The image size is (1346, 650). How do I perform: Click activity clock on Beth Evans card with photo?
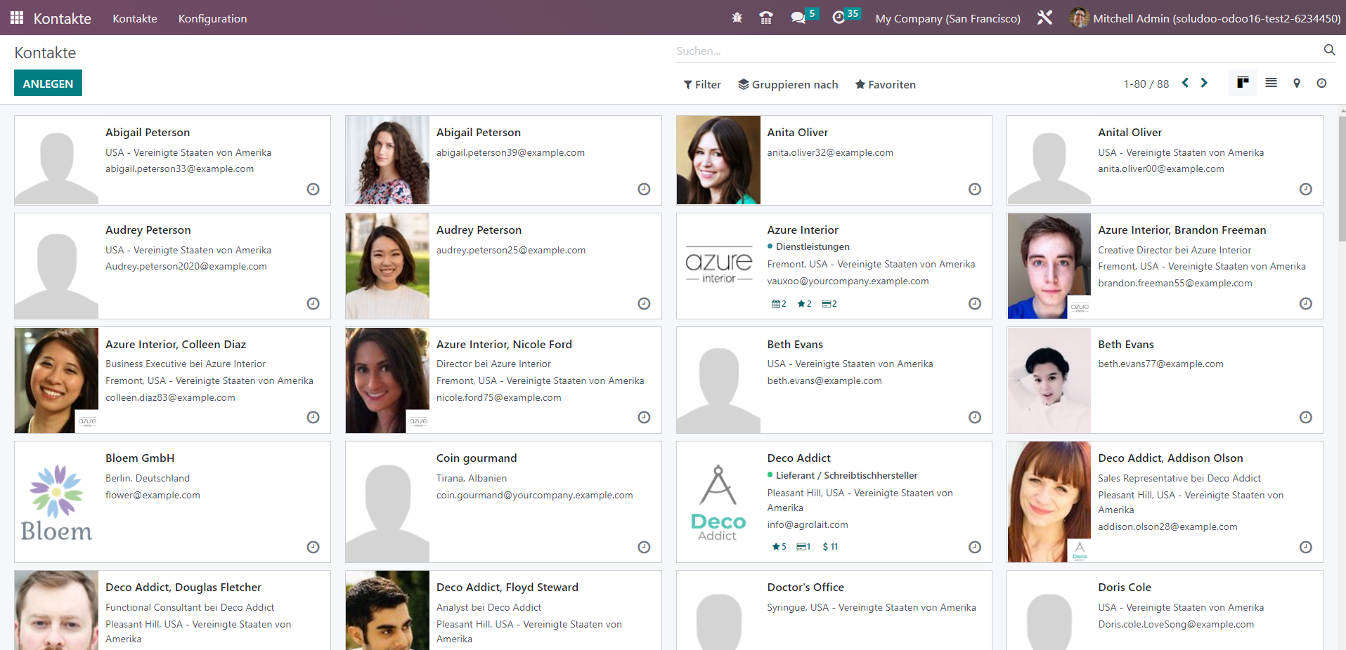click(1306, 417)
